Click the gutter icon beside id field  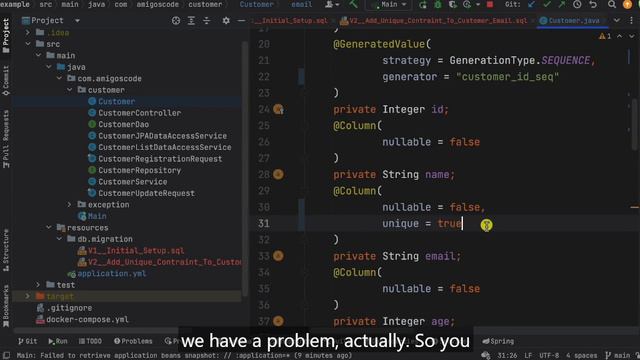coord(278,109)
